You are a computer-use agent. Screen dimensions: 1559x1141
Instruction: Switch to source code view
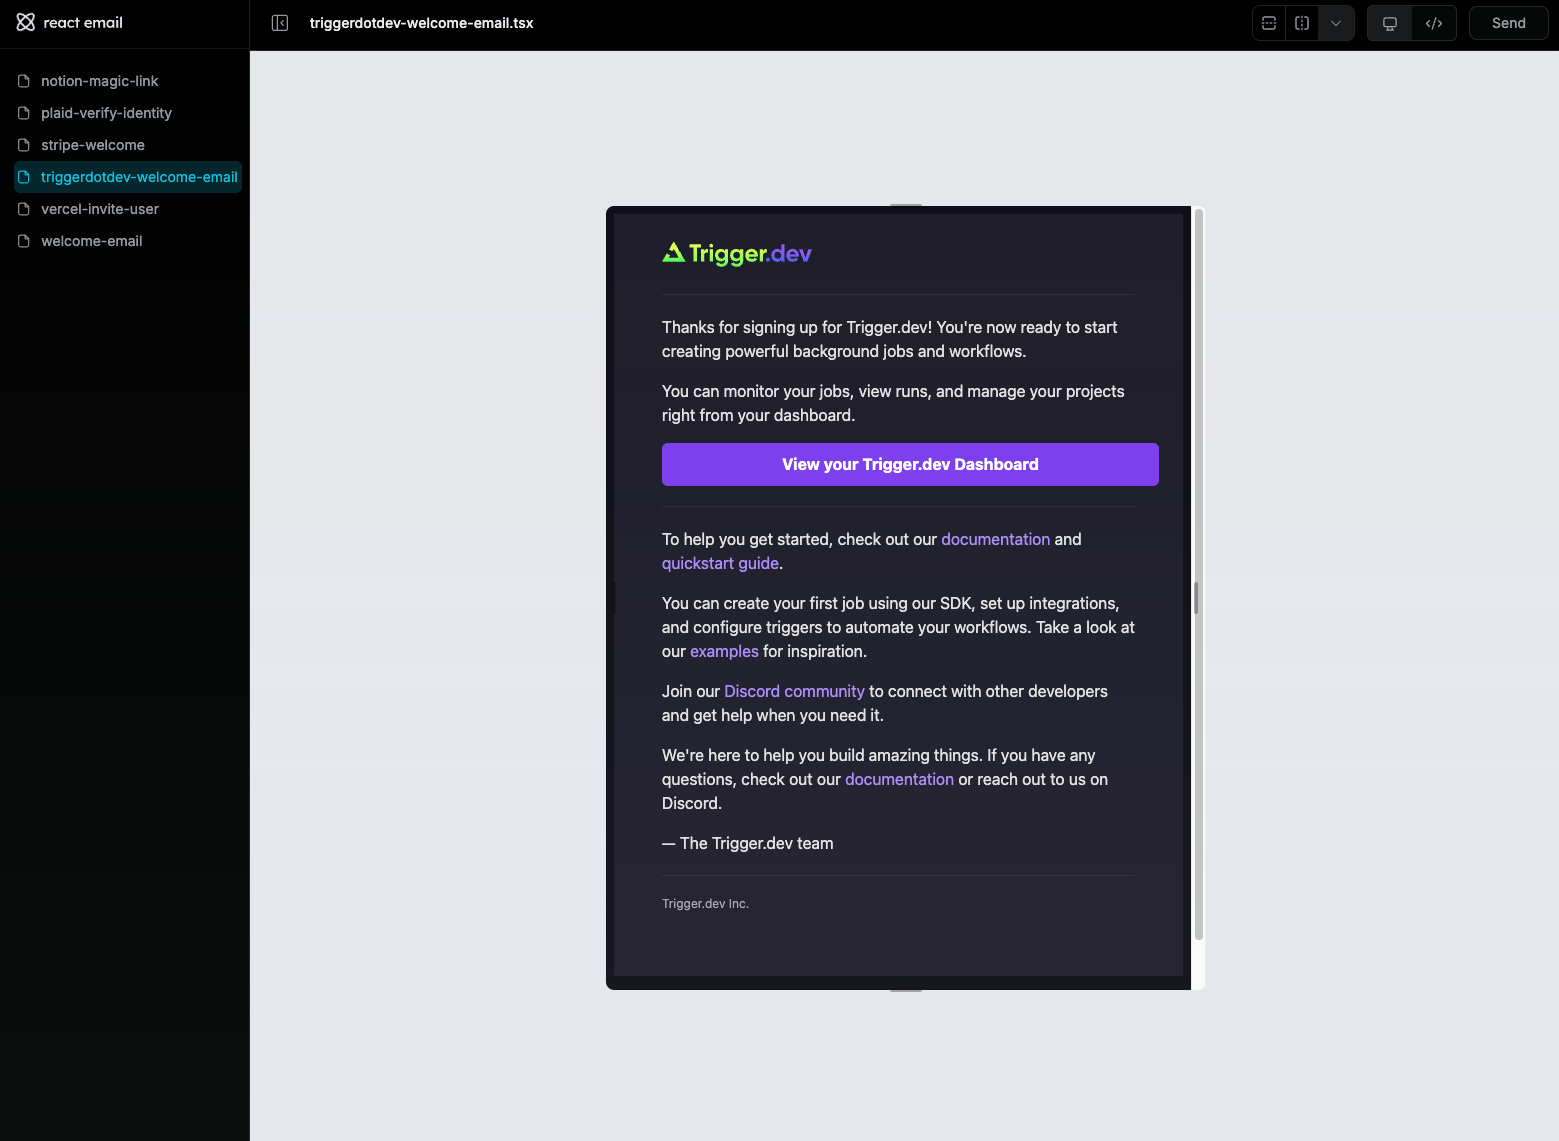tap(1434, 23)
